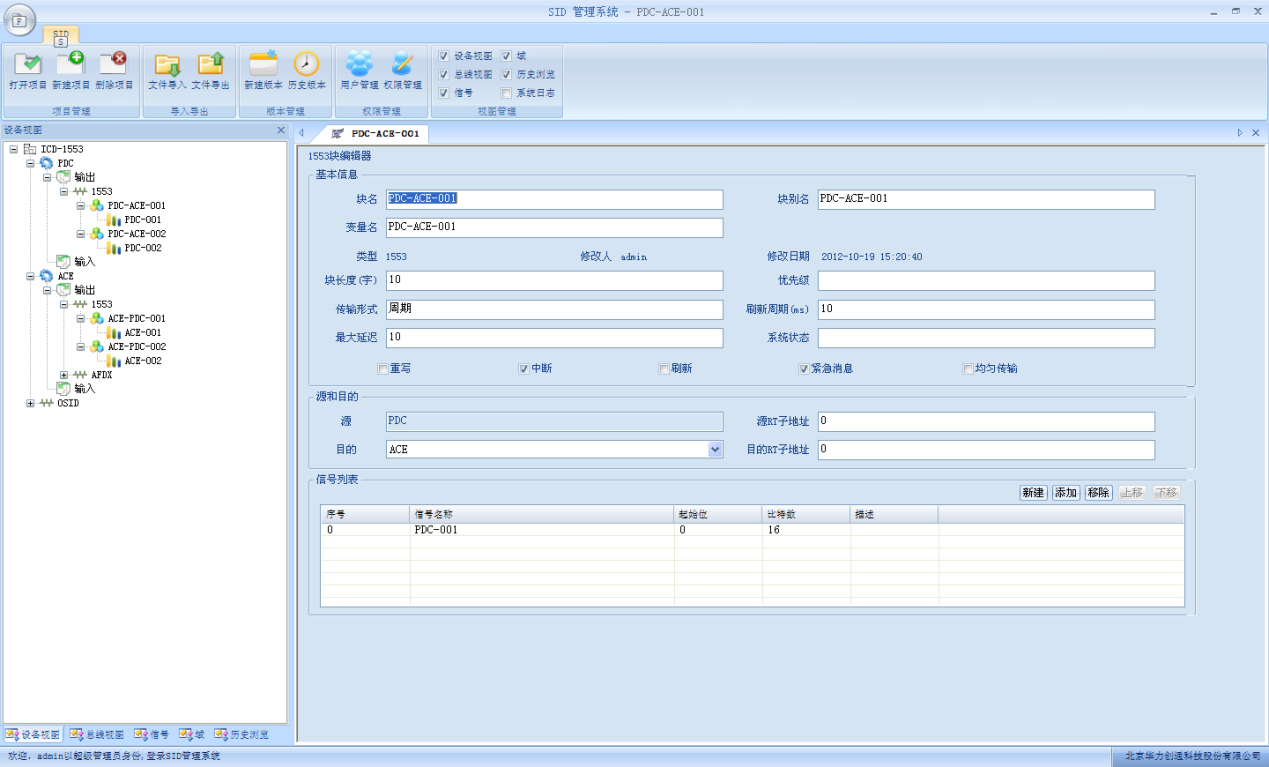
Task: Open the round application menu button
Action: click(x=19, y=19)
